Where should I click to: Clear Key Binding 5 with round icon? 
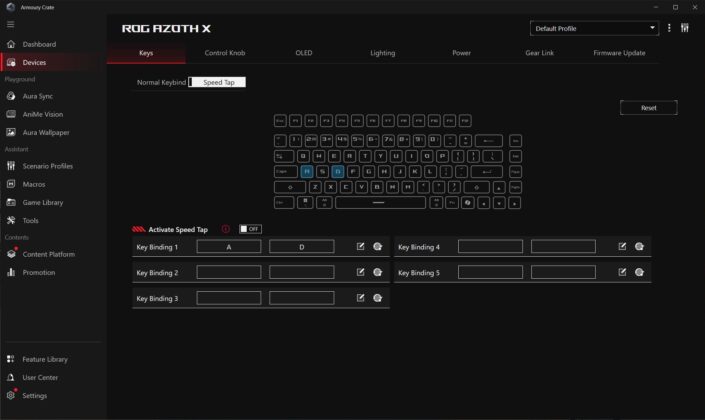(639, 272)
